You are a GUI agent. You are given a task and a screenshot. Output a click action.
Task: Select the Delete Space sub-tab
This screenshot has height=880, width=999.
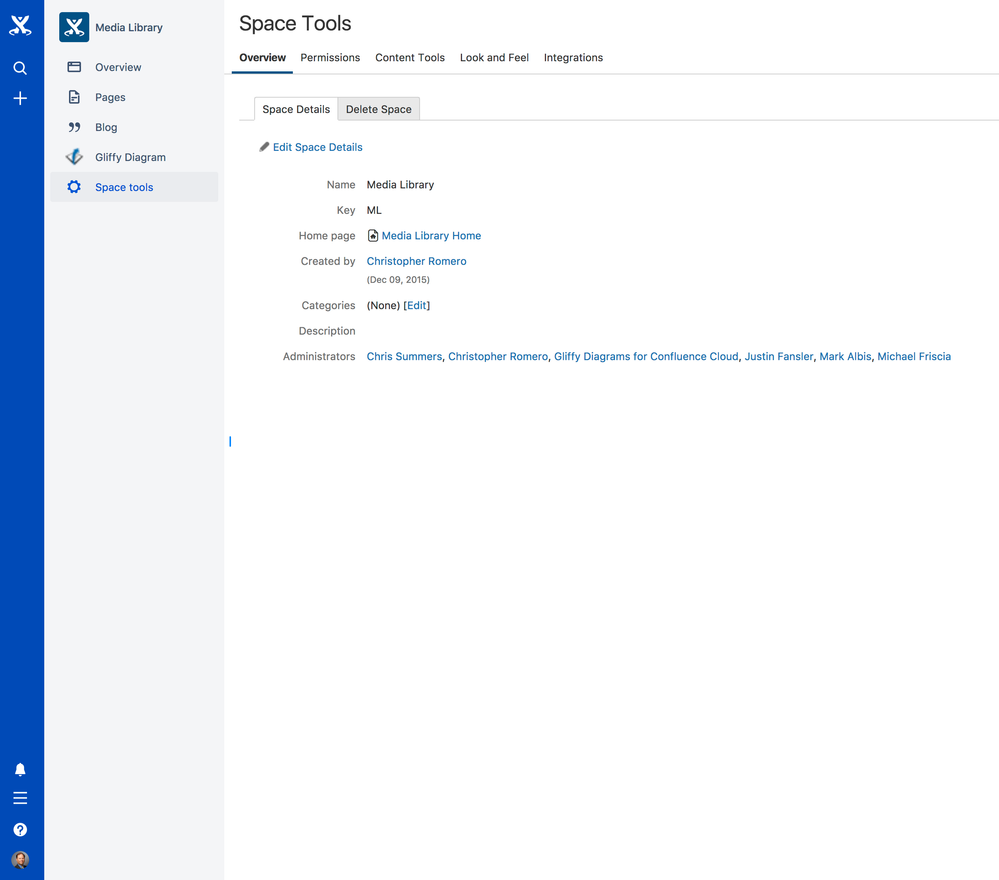pyautogui.click(x=378, y=109)
